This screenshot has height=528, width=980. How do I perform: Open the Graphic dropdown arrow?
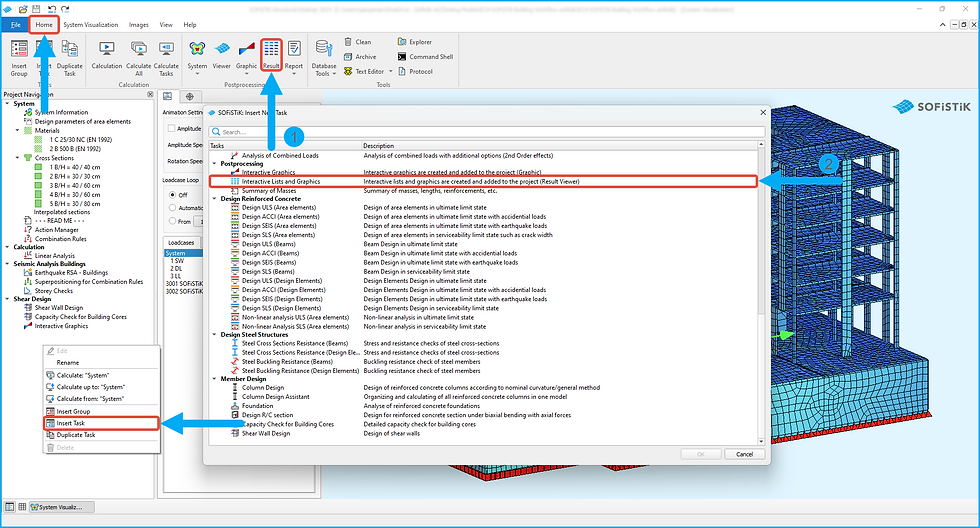point(246,74)
